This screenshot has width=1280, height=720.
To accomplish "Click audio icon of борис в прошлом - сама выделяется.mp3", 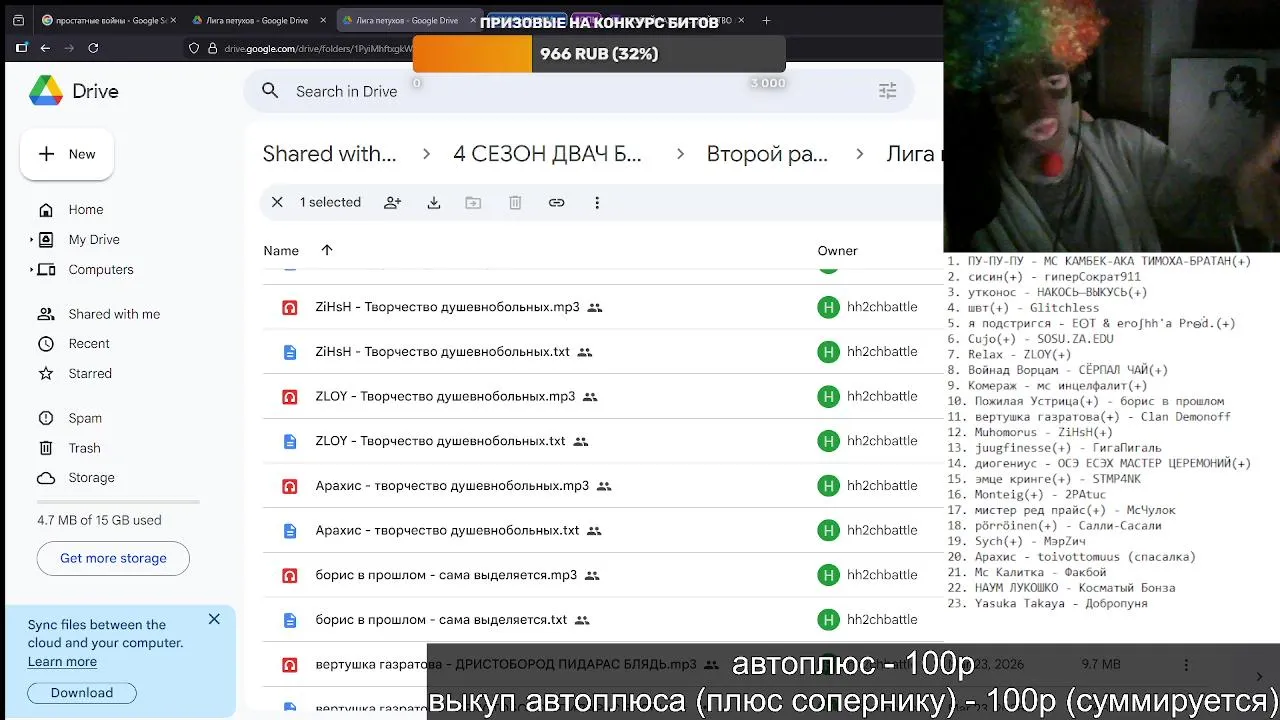I will click(290, 575).
